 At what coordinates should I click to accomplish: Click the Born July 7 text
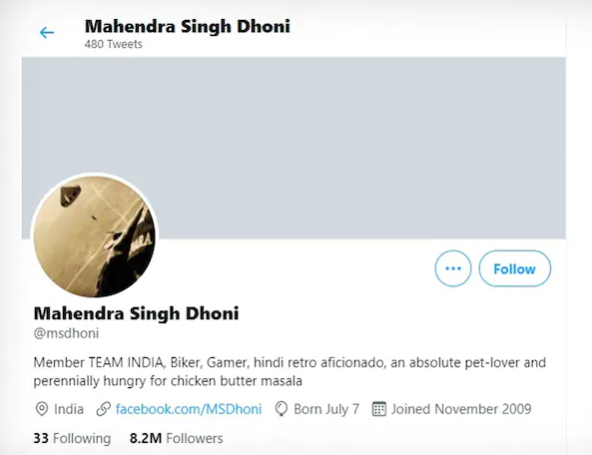tap(327, 409)
